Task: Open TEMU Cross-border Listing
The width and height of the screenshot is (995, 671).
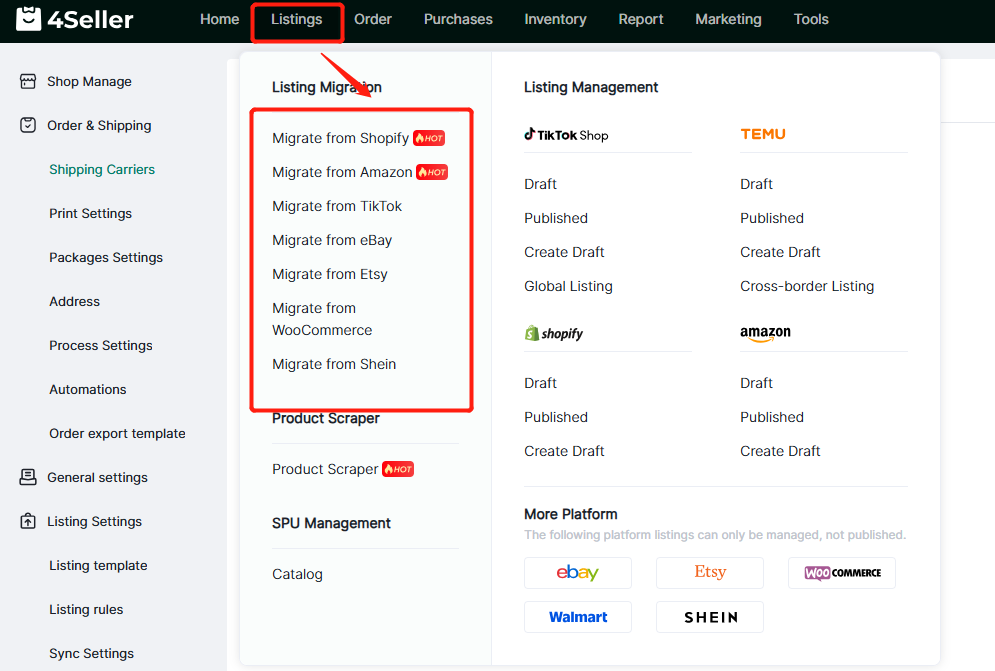Action: point(807,286)
